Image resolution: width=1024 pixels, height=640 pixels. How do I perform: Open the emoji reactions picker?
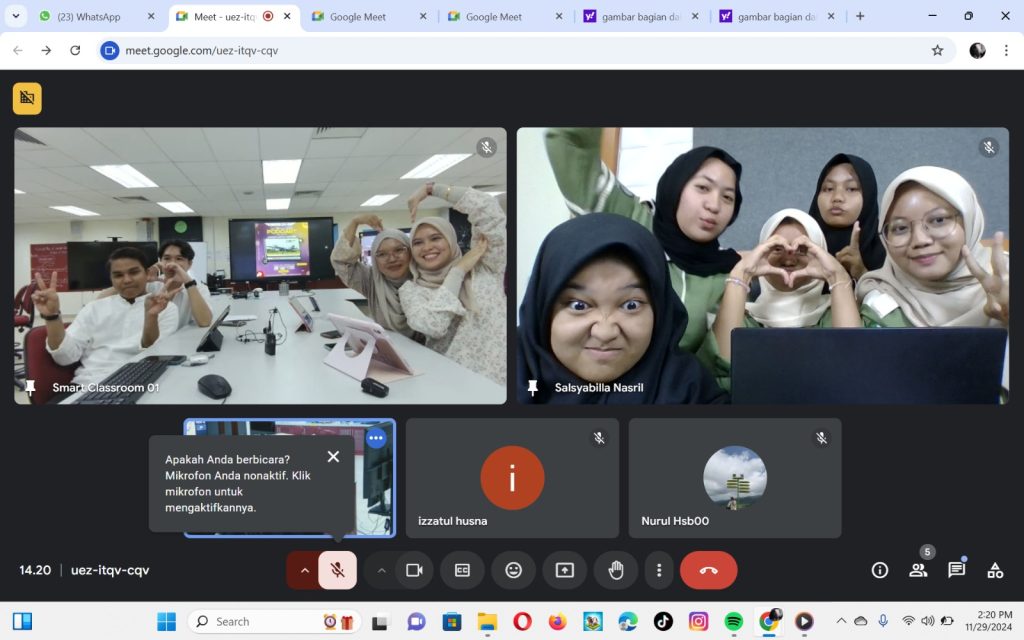tap(513, 570)
